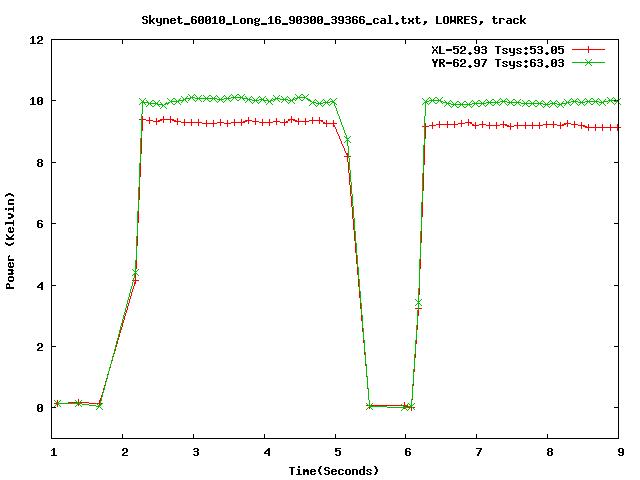This screenshot has height=480, width=640.
Task: Click the x-axis tick label 6
Action: pos(408,452)
